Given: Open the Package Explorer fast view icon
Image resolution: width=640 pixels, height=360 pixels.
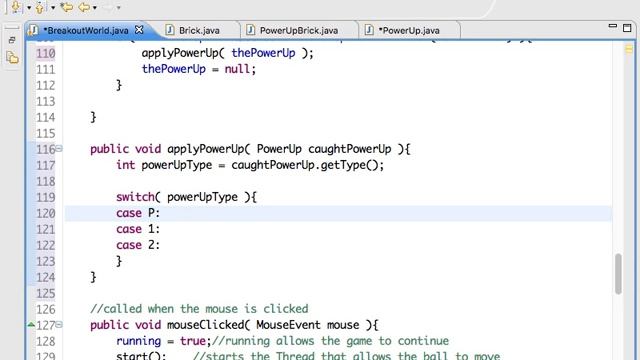Looking at the screenshot, I should (12, 58).
